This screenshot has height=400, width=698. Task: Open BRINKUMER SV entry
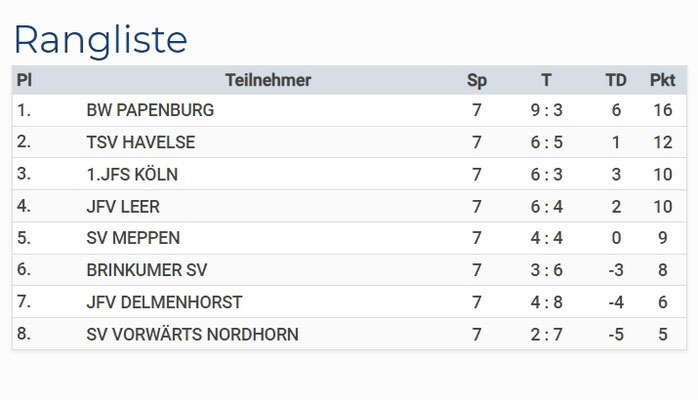pos(146,270)
